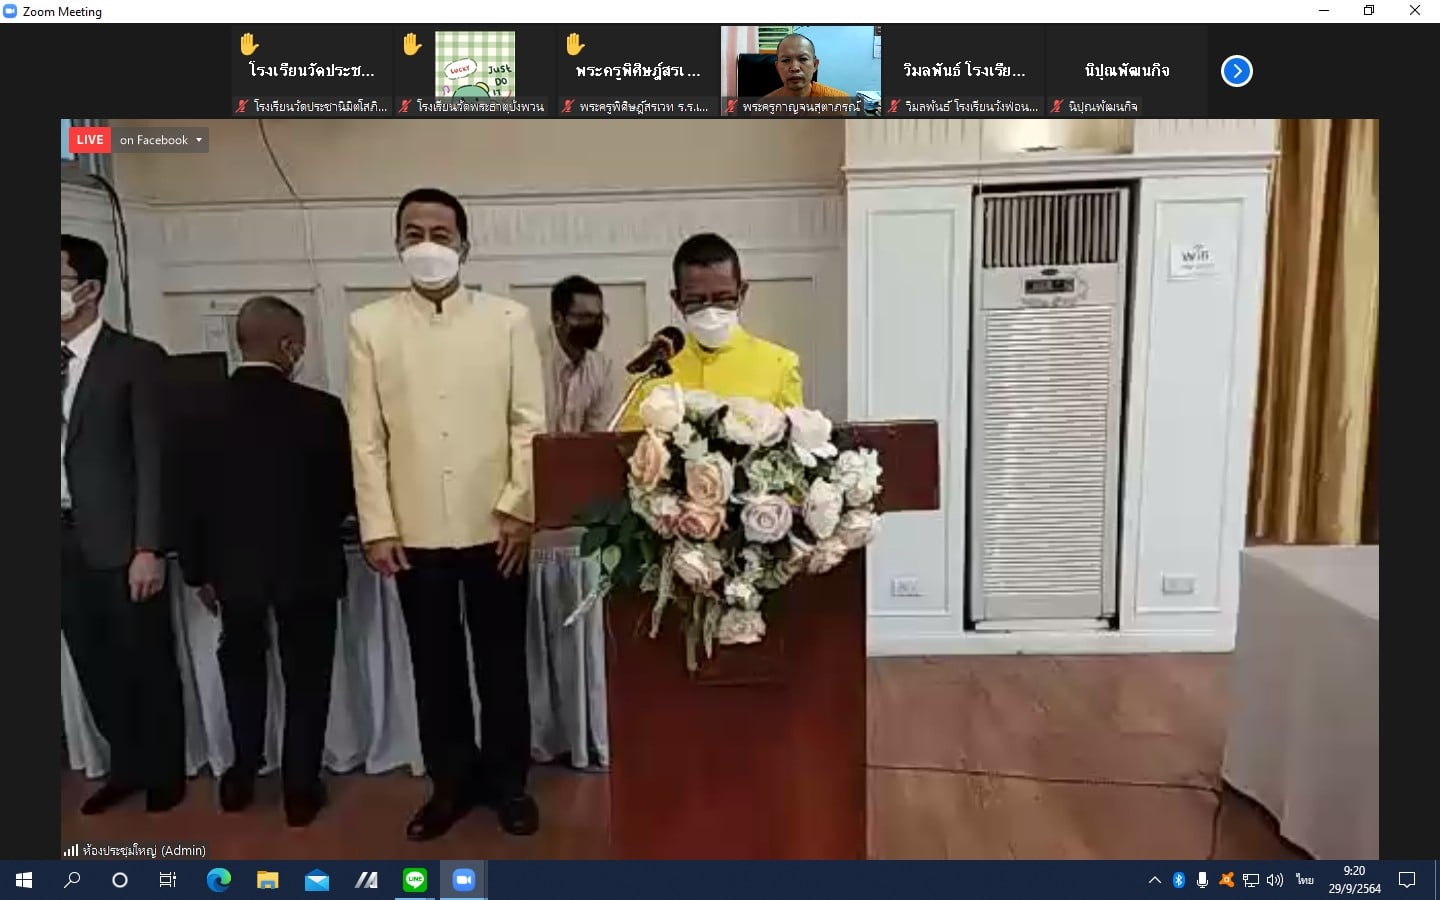Expand the hidden system tray icons
The height and width of the screenshot is (900, 1440).
point(1154,880)
